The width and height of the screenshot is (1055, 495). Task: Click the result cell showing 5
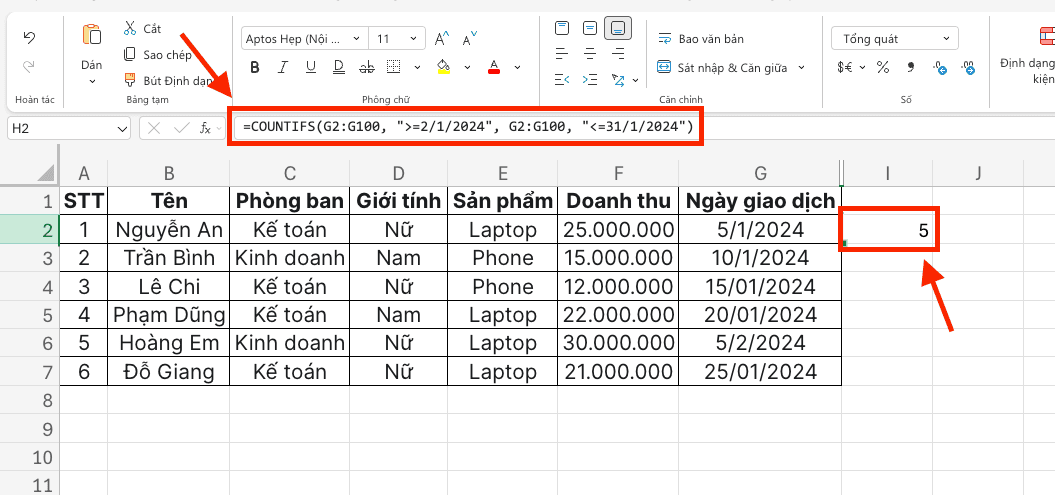click(887, 230)
